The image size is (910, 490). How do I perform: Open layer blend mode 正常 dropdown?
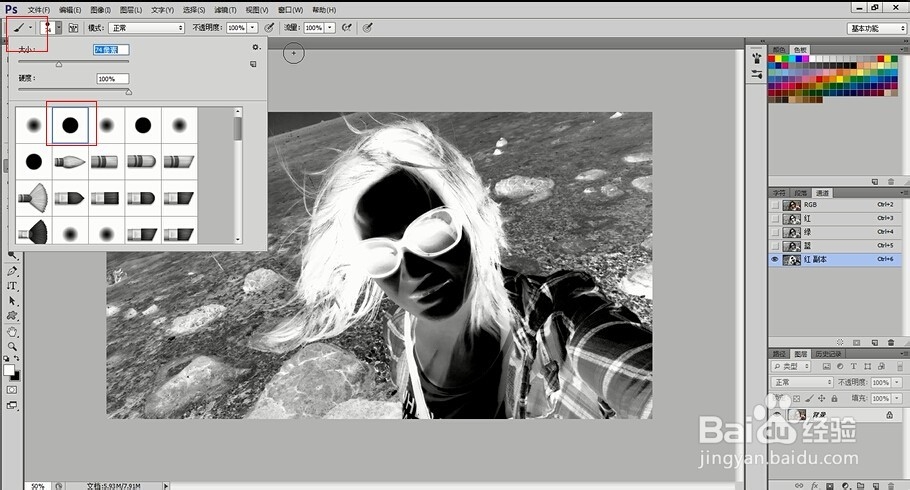coord(802,382)
